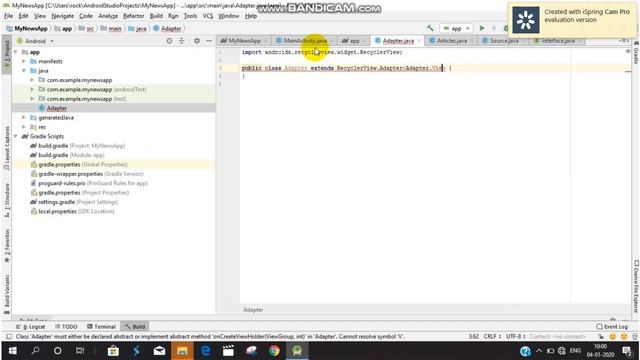Open the Terminal tool window
The image size is (640, 360).
(101, 327)
